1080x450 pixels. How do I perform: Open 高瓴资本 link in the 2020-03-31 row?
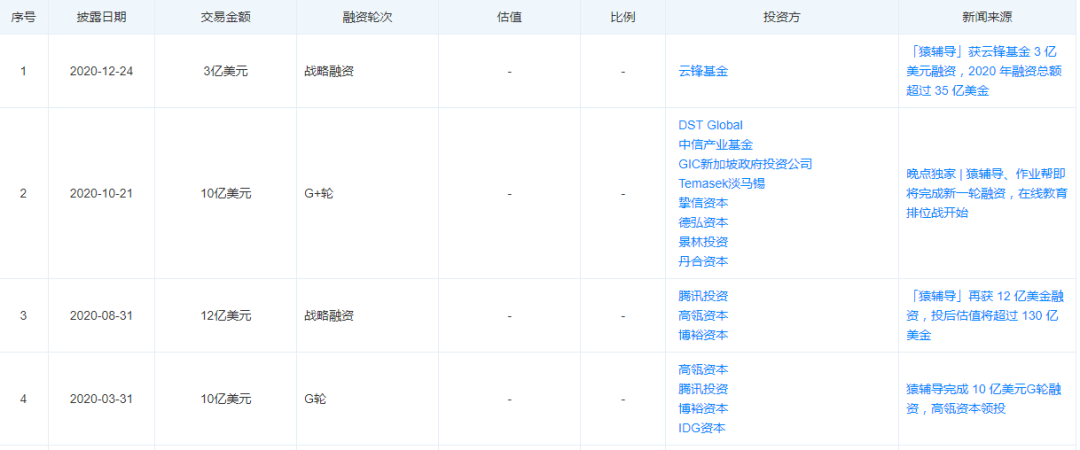pos(703,370)
